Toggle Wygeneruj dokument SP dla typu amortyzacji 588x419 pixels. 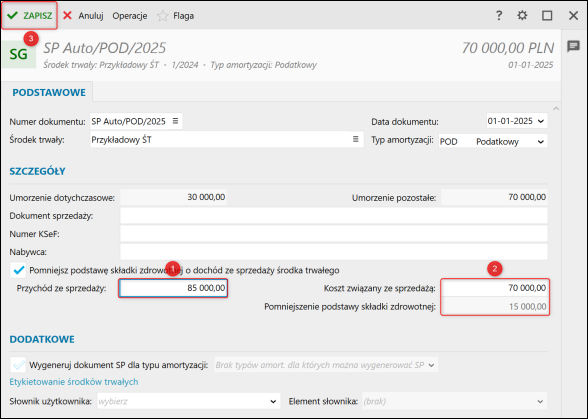[x=18, y=365]
